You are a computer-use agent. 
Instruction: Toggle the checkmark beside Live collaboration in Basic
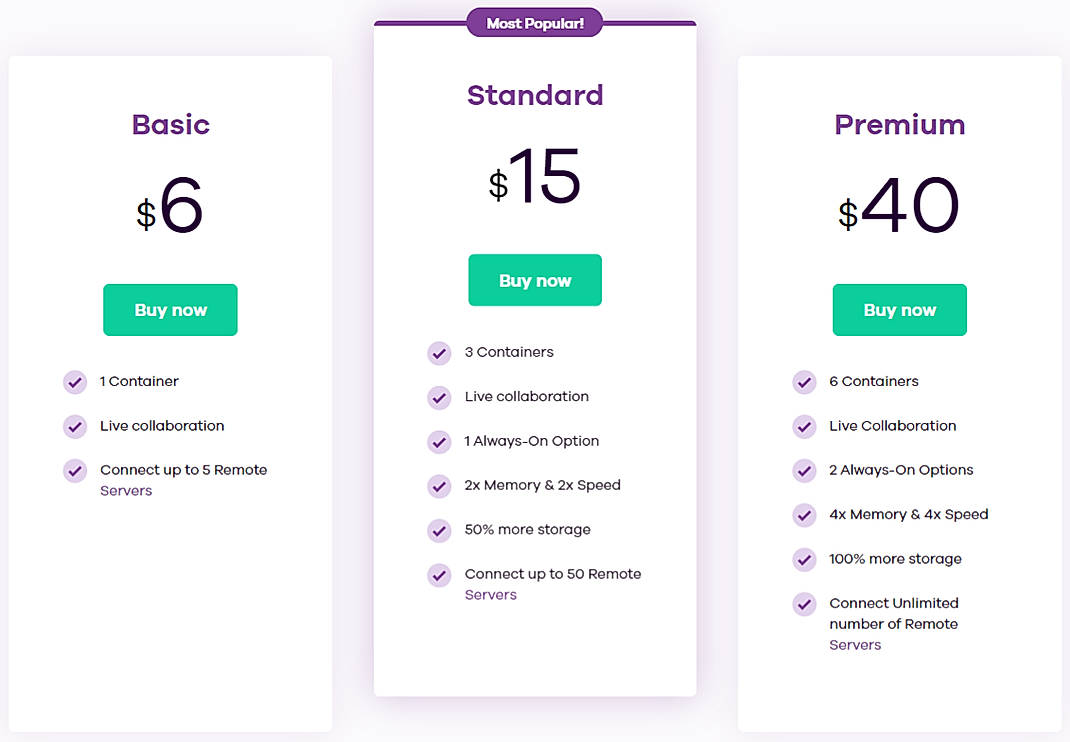pyautogui.click(x=74, y=426)
